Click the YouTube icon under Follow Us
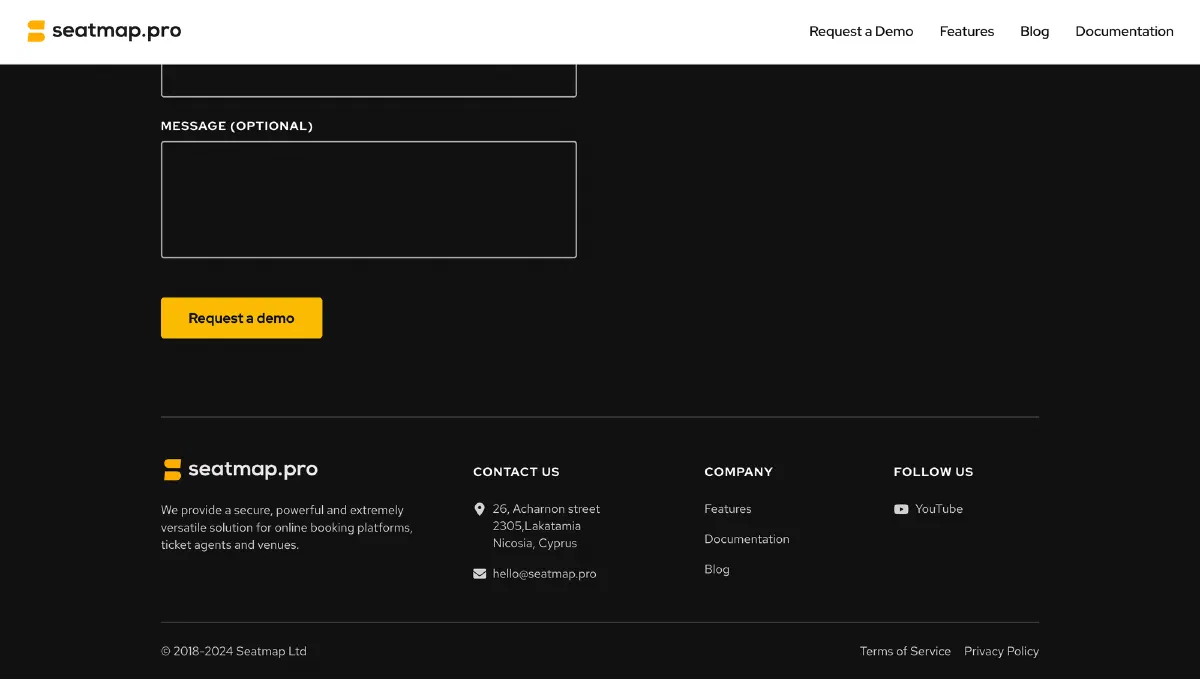 [x=899, y=509]
